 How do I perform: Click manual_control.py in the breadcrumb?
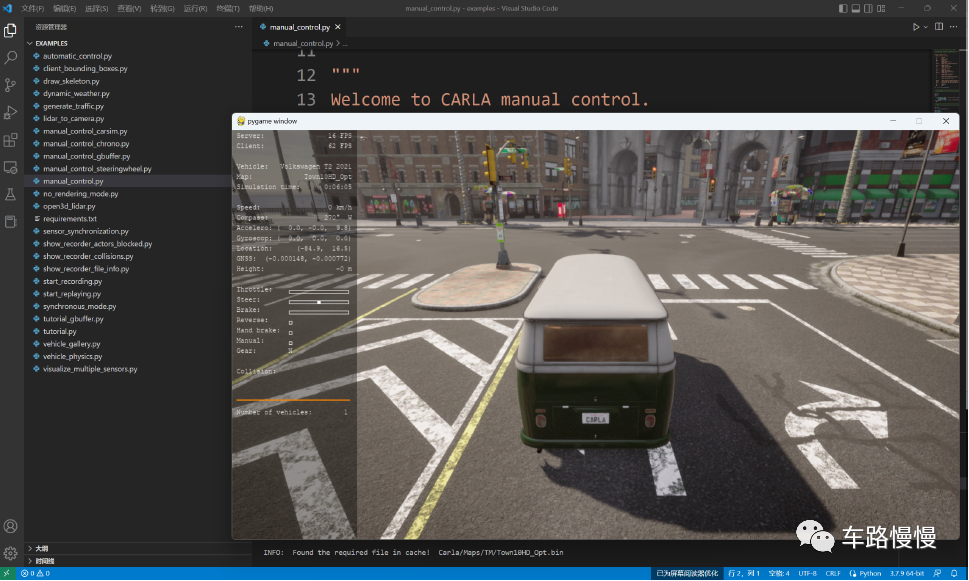point(303,43)
